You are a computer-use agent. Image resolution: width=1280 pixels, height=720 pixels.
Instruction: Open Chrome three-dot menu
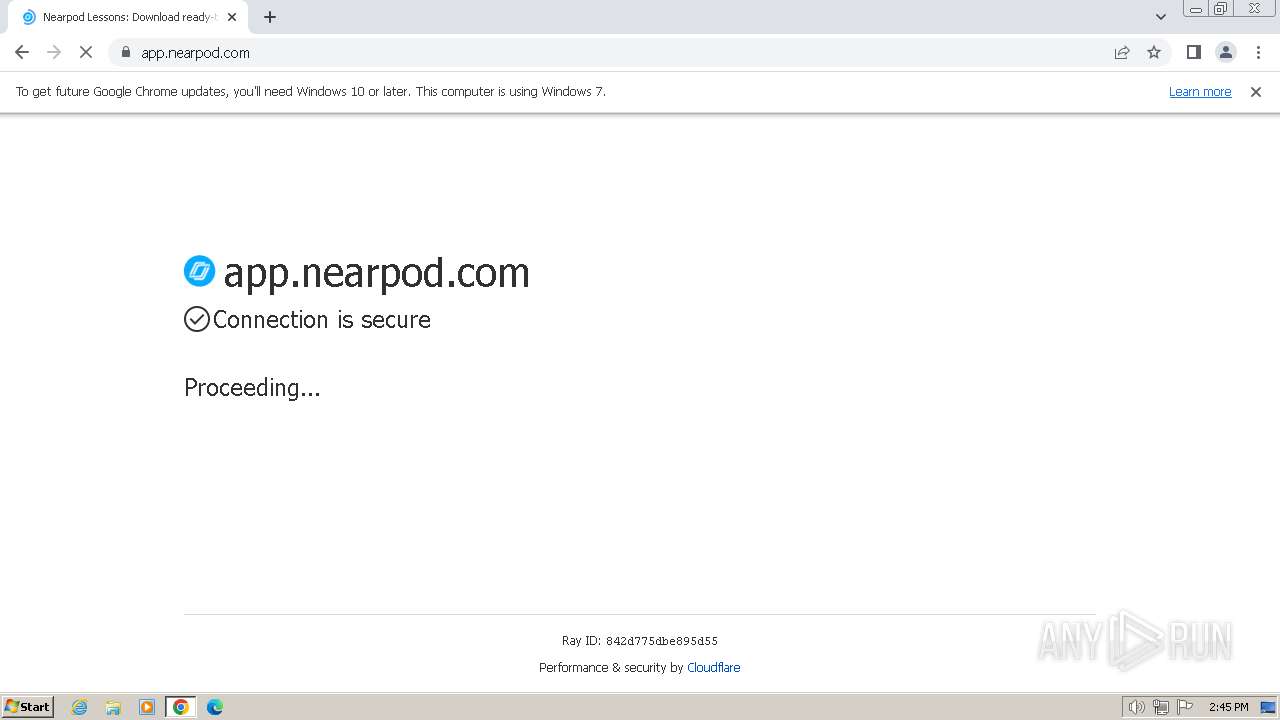point(1258,52)
